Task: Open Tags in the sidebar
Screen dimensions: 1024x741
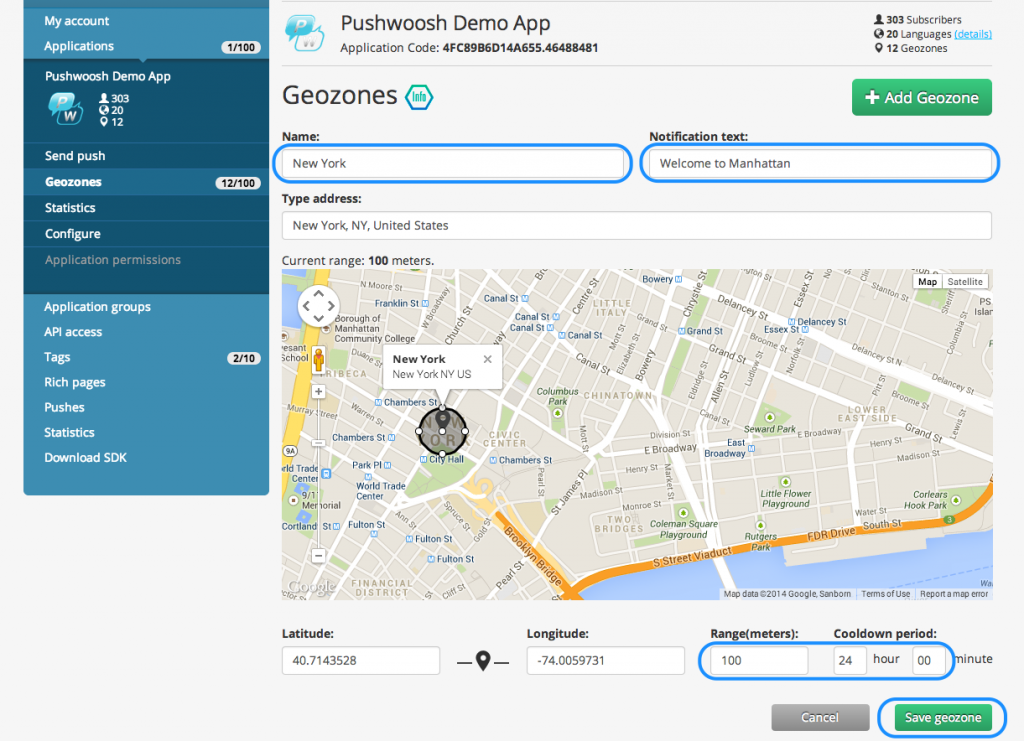Action: (x=57, y=357)
